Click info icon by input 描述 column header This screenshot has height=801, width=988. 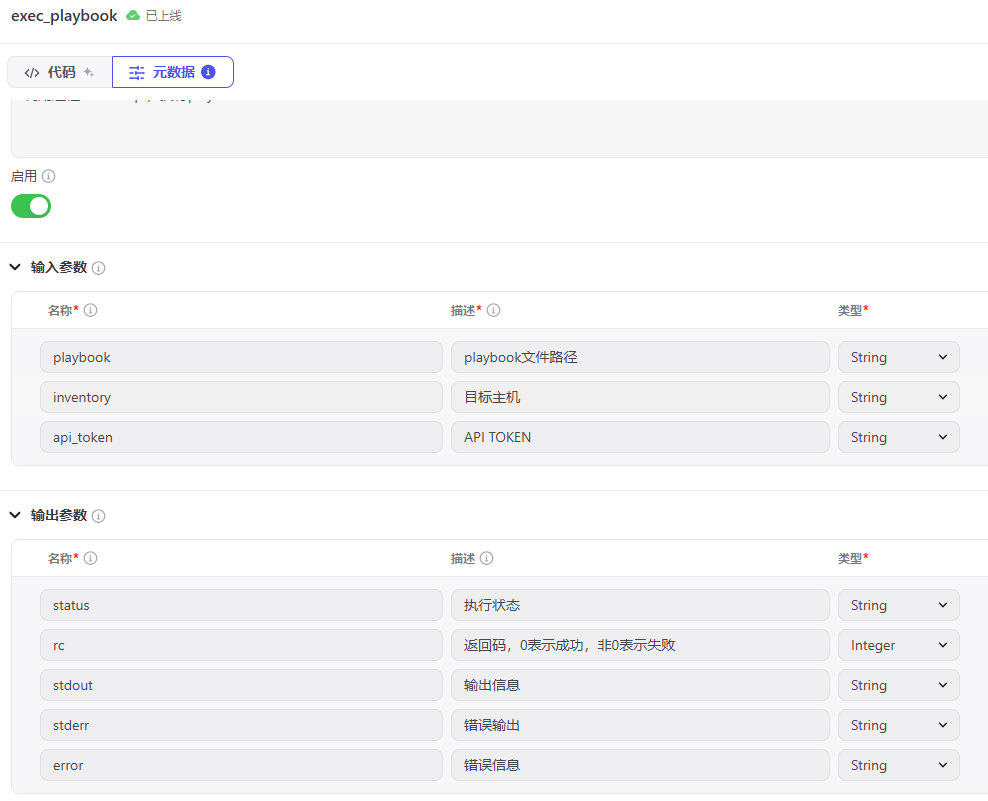click(493, 310)
